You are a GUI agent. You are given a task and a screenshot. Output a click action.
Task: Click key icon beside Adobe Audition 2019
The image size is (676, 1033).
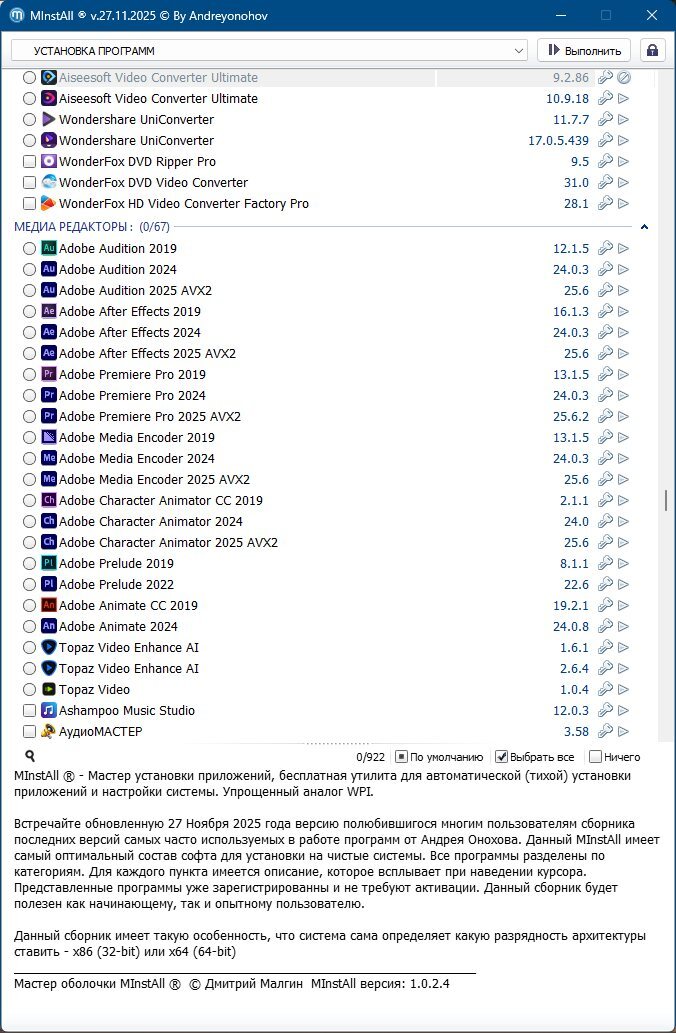pyautogui.click(x=605, y=248)
